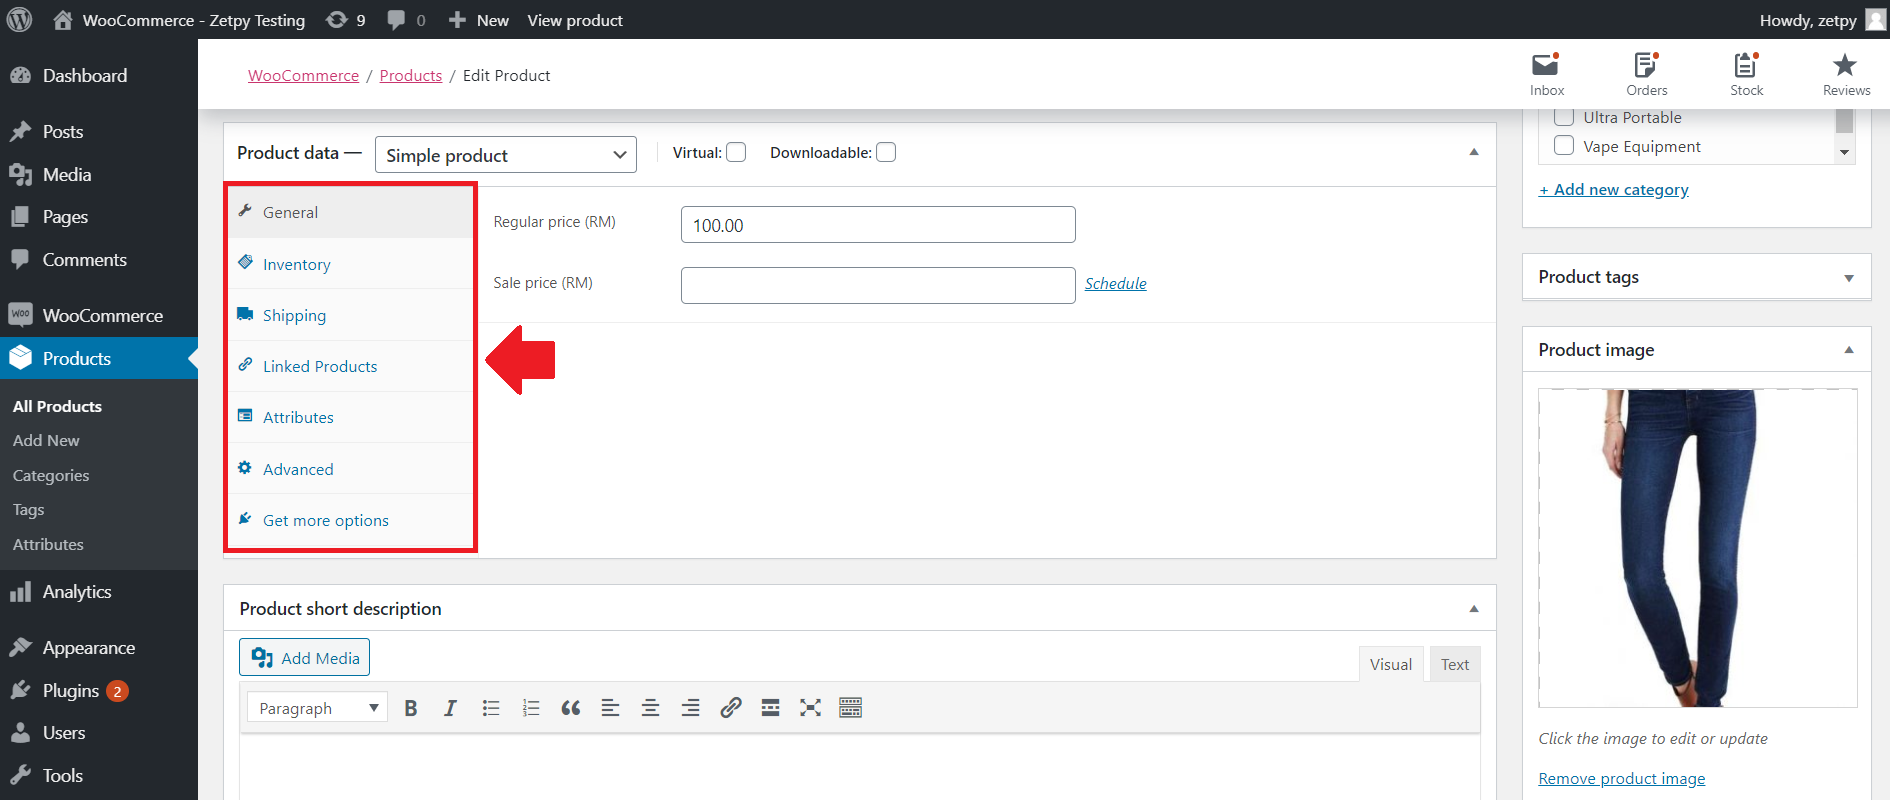Select the Attributes product data tab
This screenshot has height=800, width=1890.
click(x=350, y=417)
